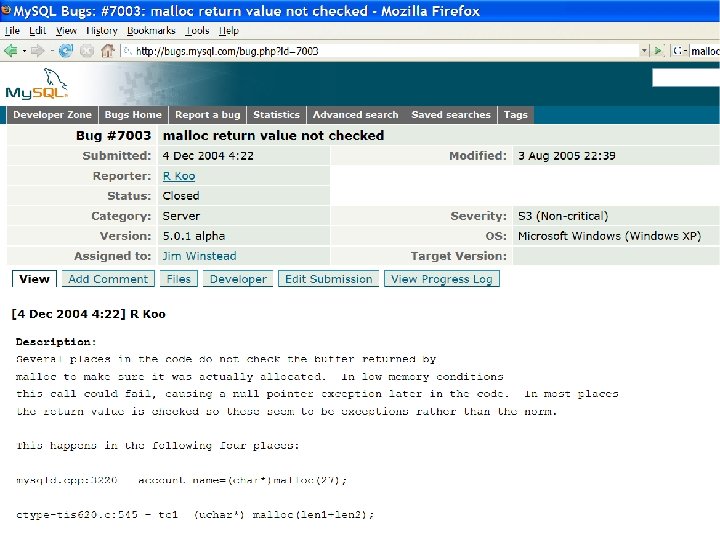720x540 pixels.
Task: Reload the page with refresh icon
Action: 66,51
